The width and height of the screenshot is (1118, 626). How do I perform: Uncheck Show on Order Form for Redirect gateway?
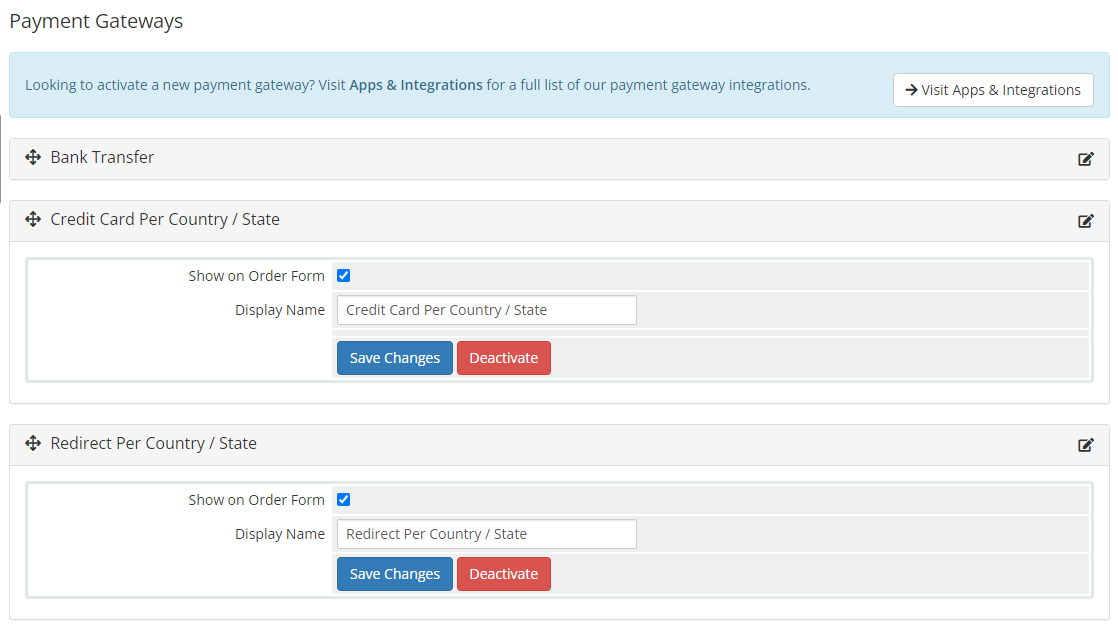coord(344,500)
